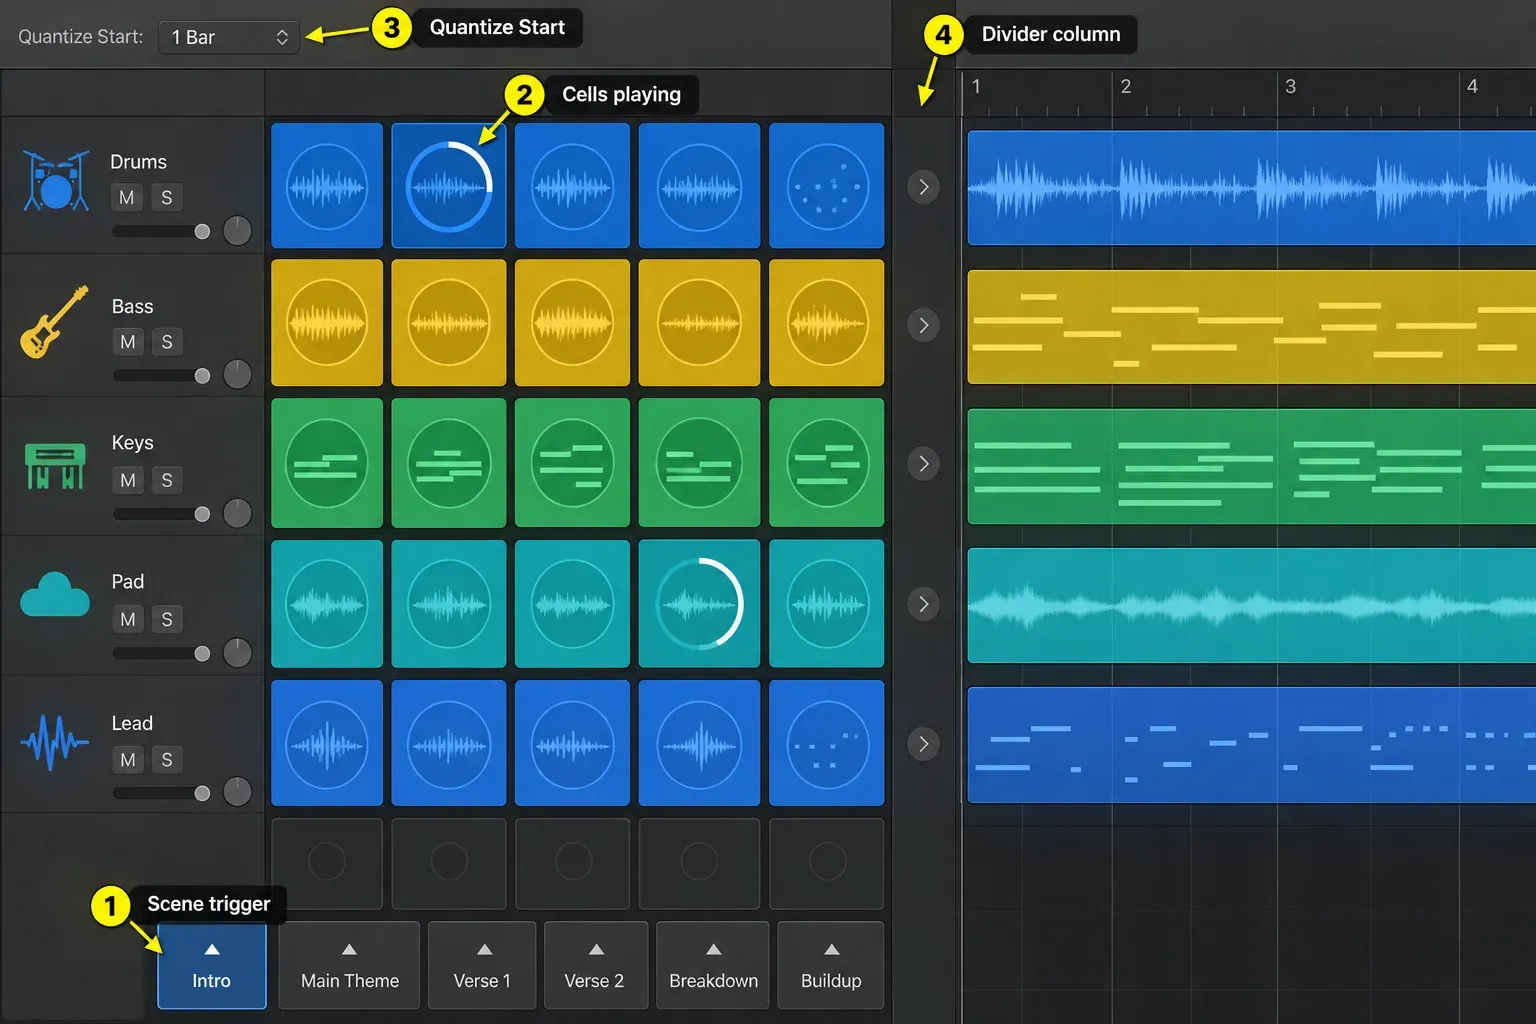Click the Bass pan knob
Viewport: 1536px width, 1024px height.
[x=237, y=374]
